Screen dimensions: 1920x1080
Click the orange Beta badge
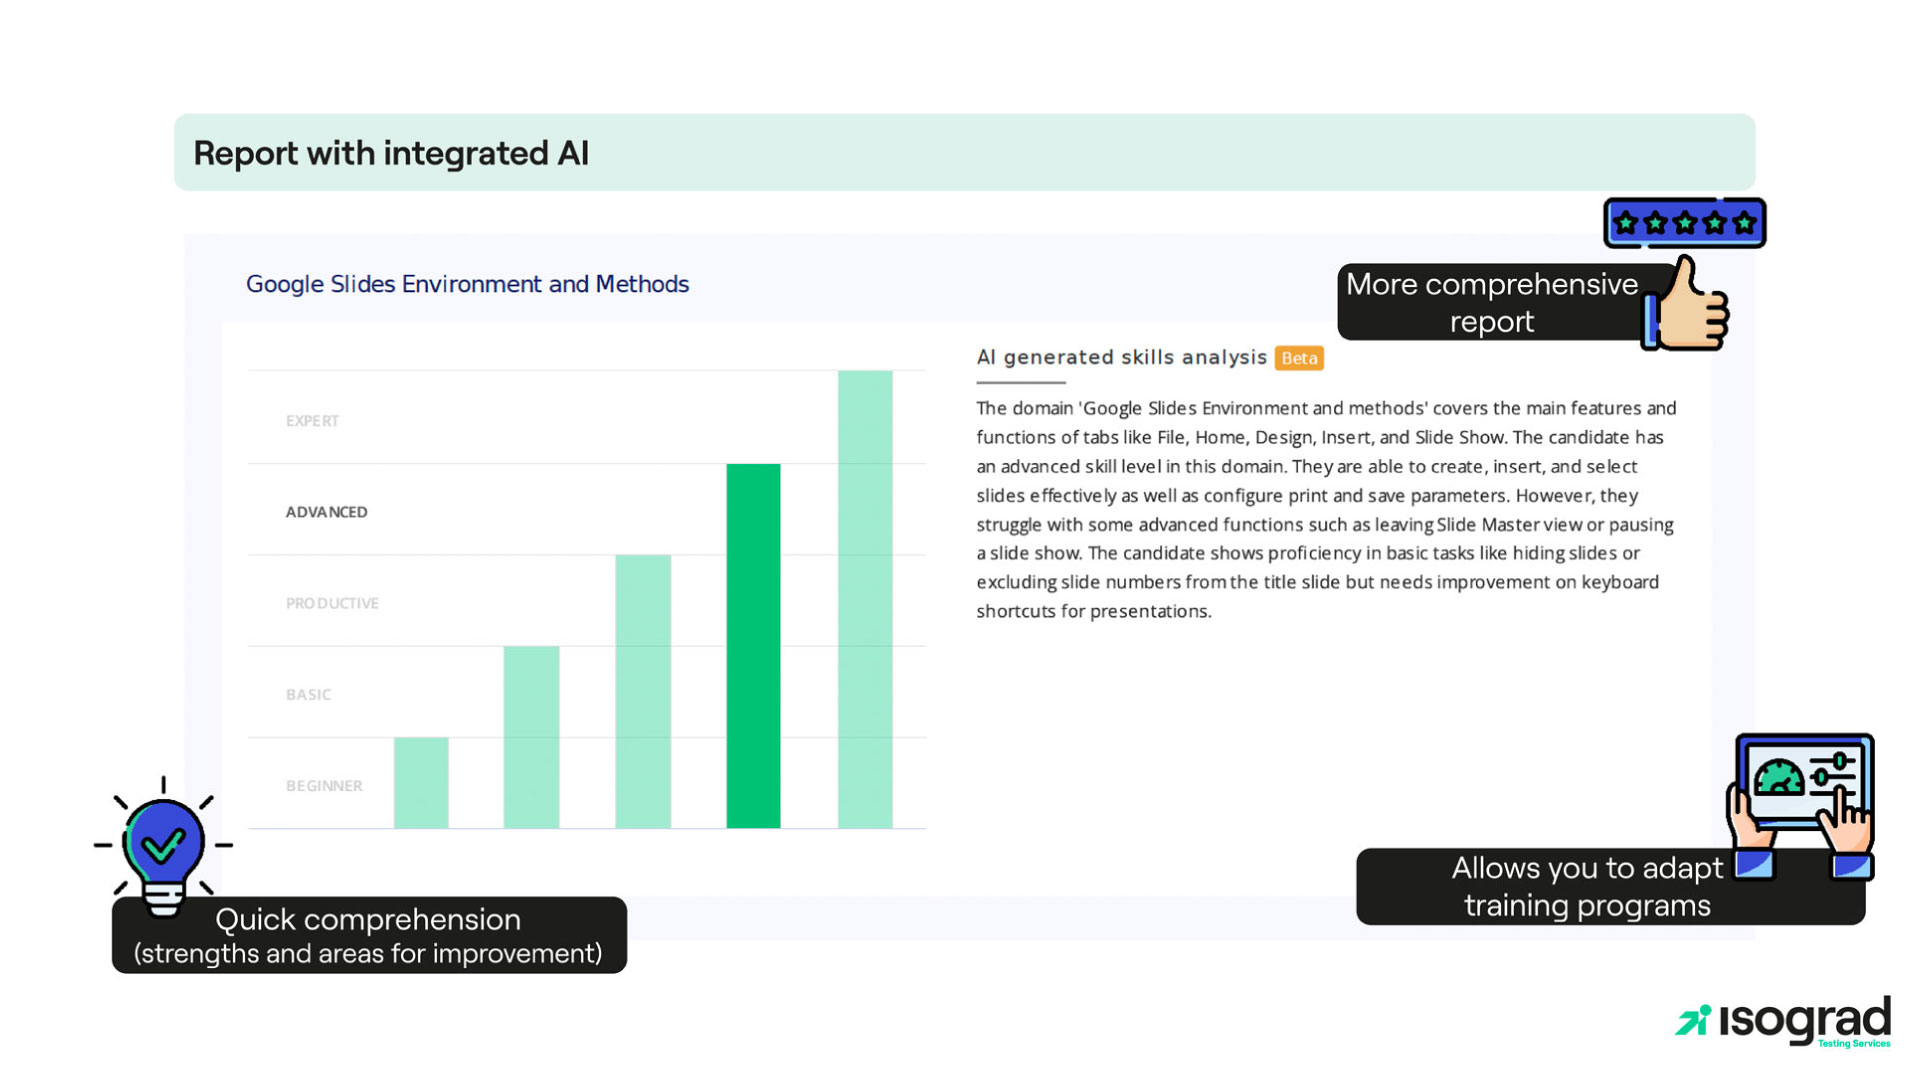(x=1299, y=358)
